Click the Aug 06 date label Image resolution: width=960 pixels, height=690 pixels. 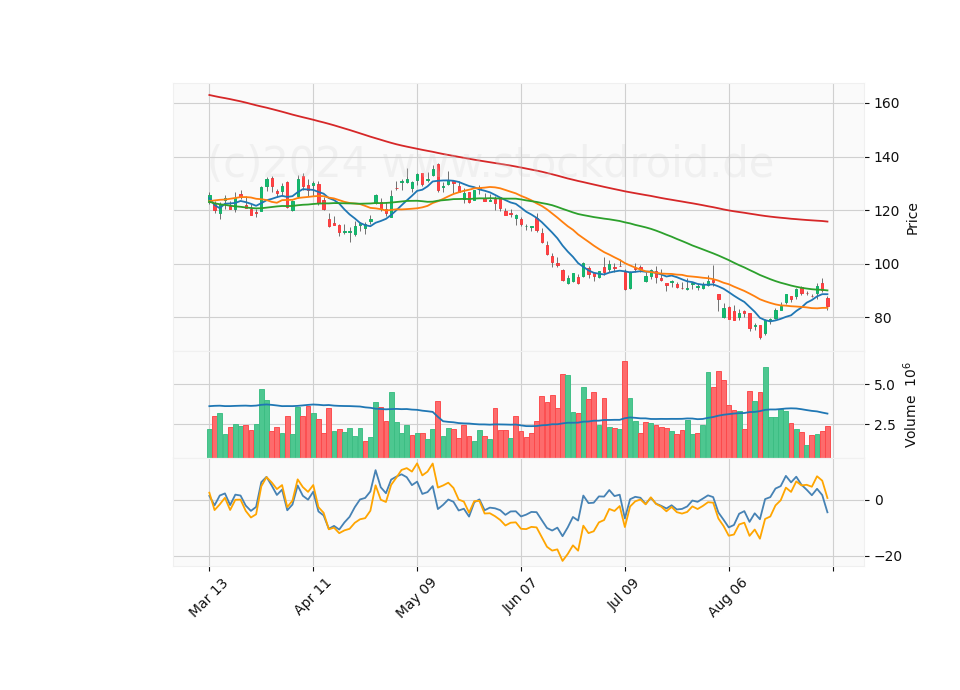(x=727, y=597)
